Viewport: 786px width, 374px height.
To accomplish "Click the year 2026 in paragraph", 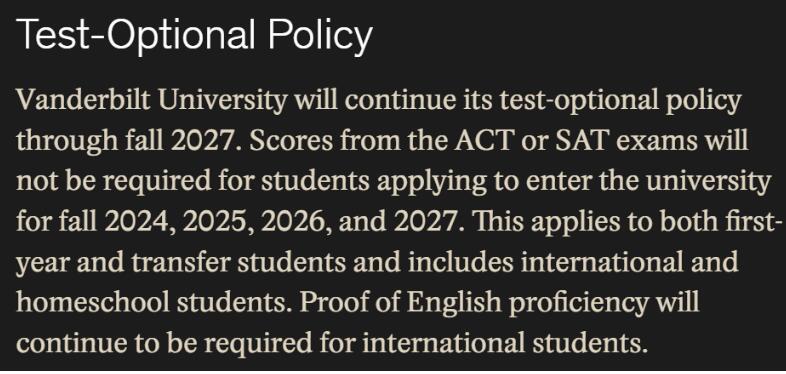I will click(x=298, y=222).
